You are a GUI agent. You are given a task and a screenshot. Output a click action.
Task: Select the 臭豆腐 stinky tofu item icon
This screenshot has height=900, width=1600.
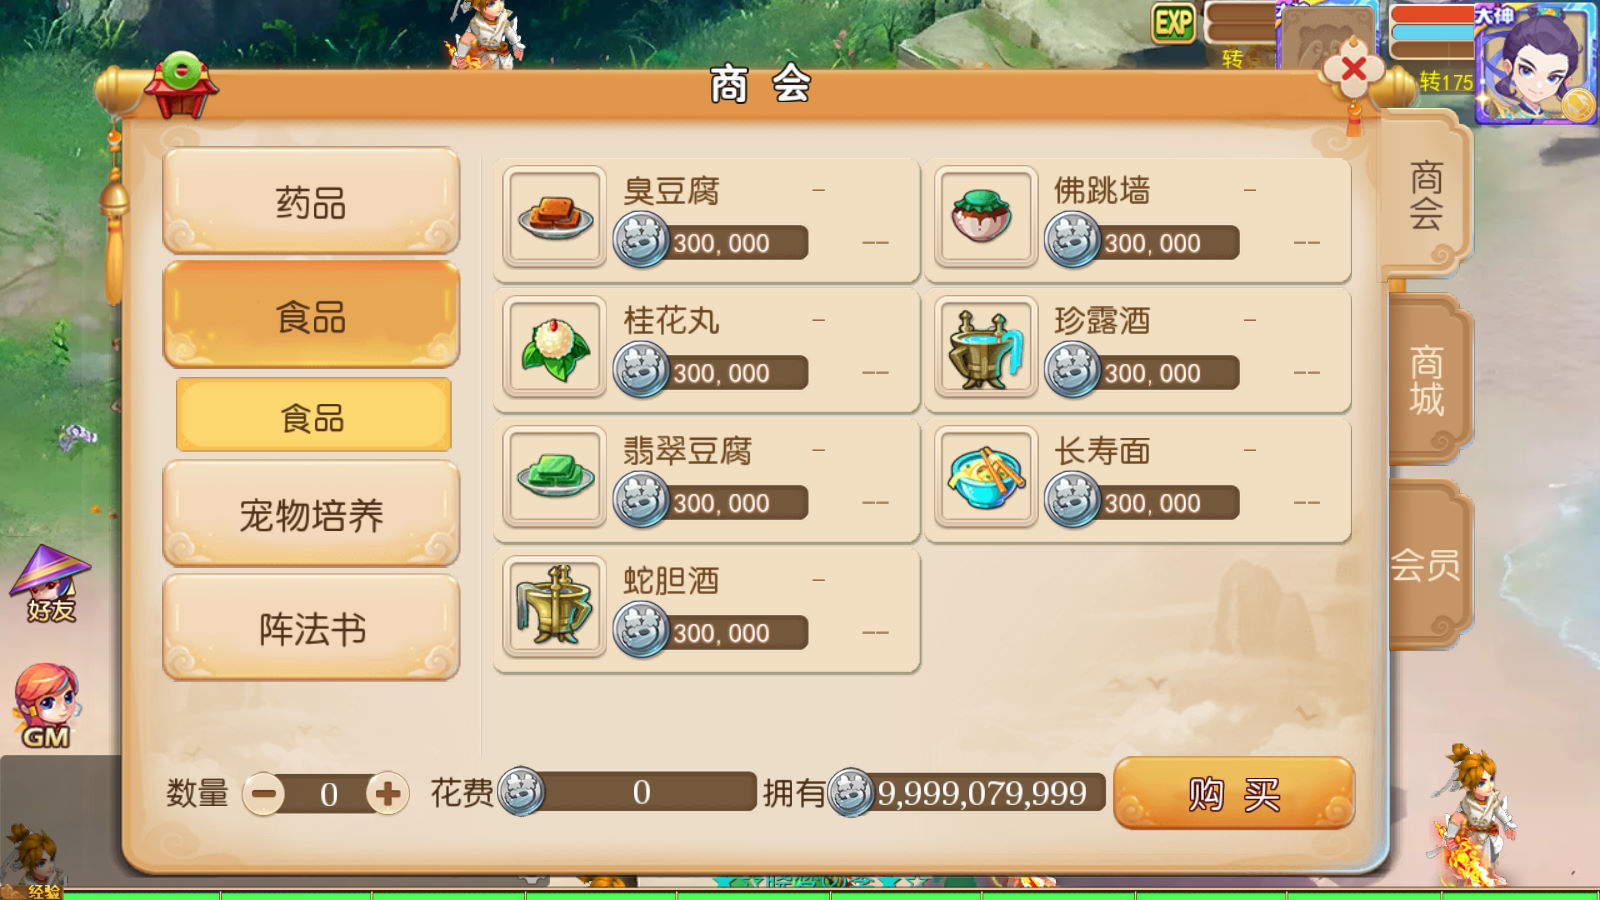click(555, 217)
